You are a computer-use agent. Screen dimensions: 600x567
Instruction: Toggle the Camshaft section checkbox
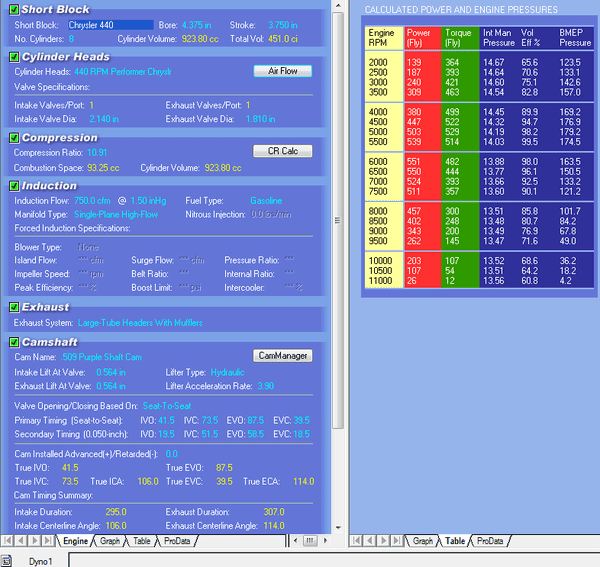coord(14,342)
